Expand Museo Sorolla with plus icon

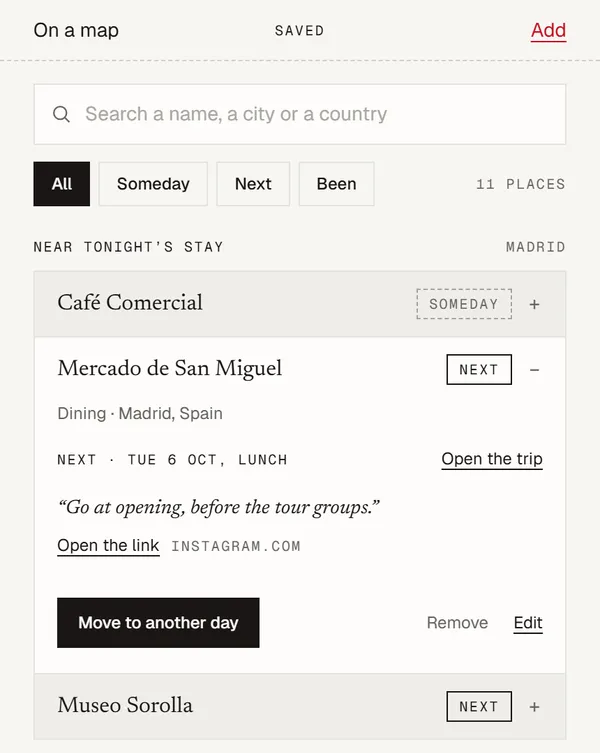point(534,706)
